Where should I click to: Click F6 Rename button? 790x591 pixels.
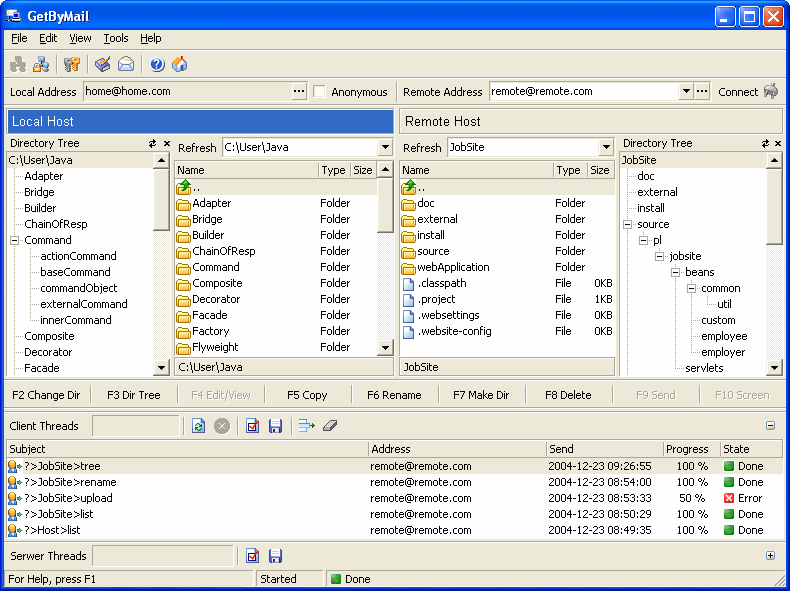[x=394, y=395]
